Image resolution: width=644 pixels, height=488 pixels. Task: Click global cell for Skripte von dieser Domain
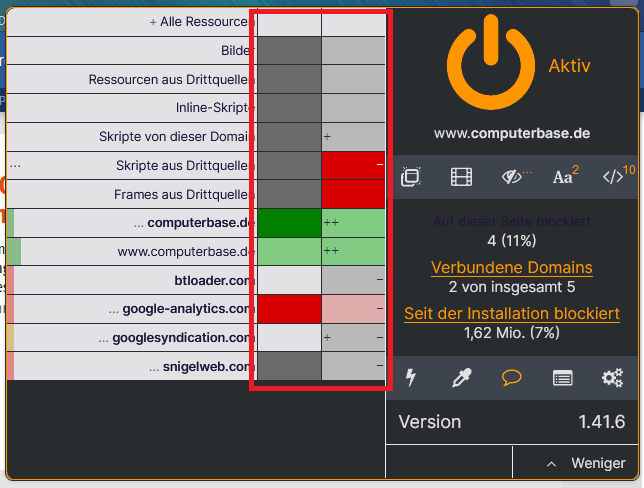(289, 136)
